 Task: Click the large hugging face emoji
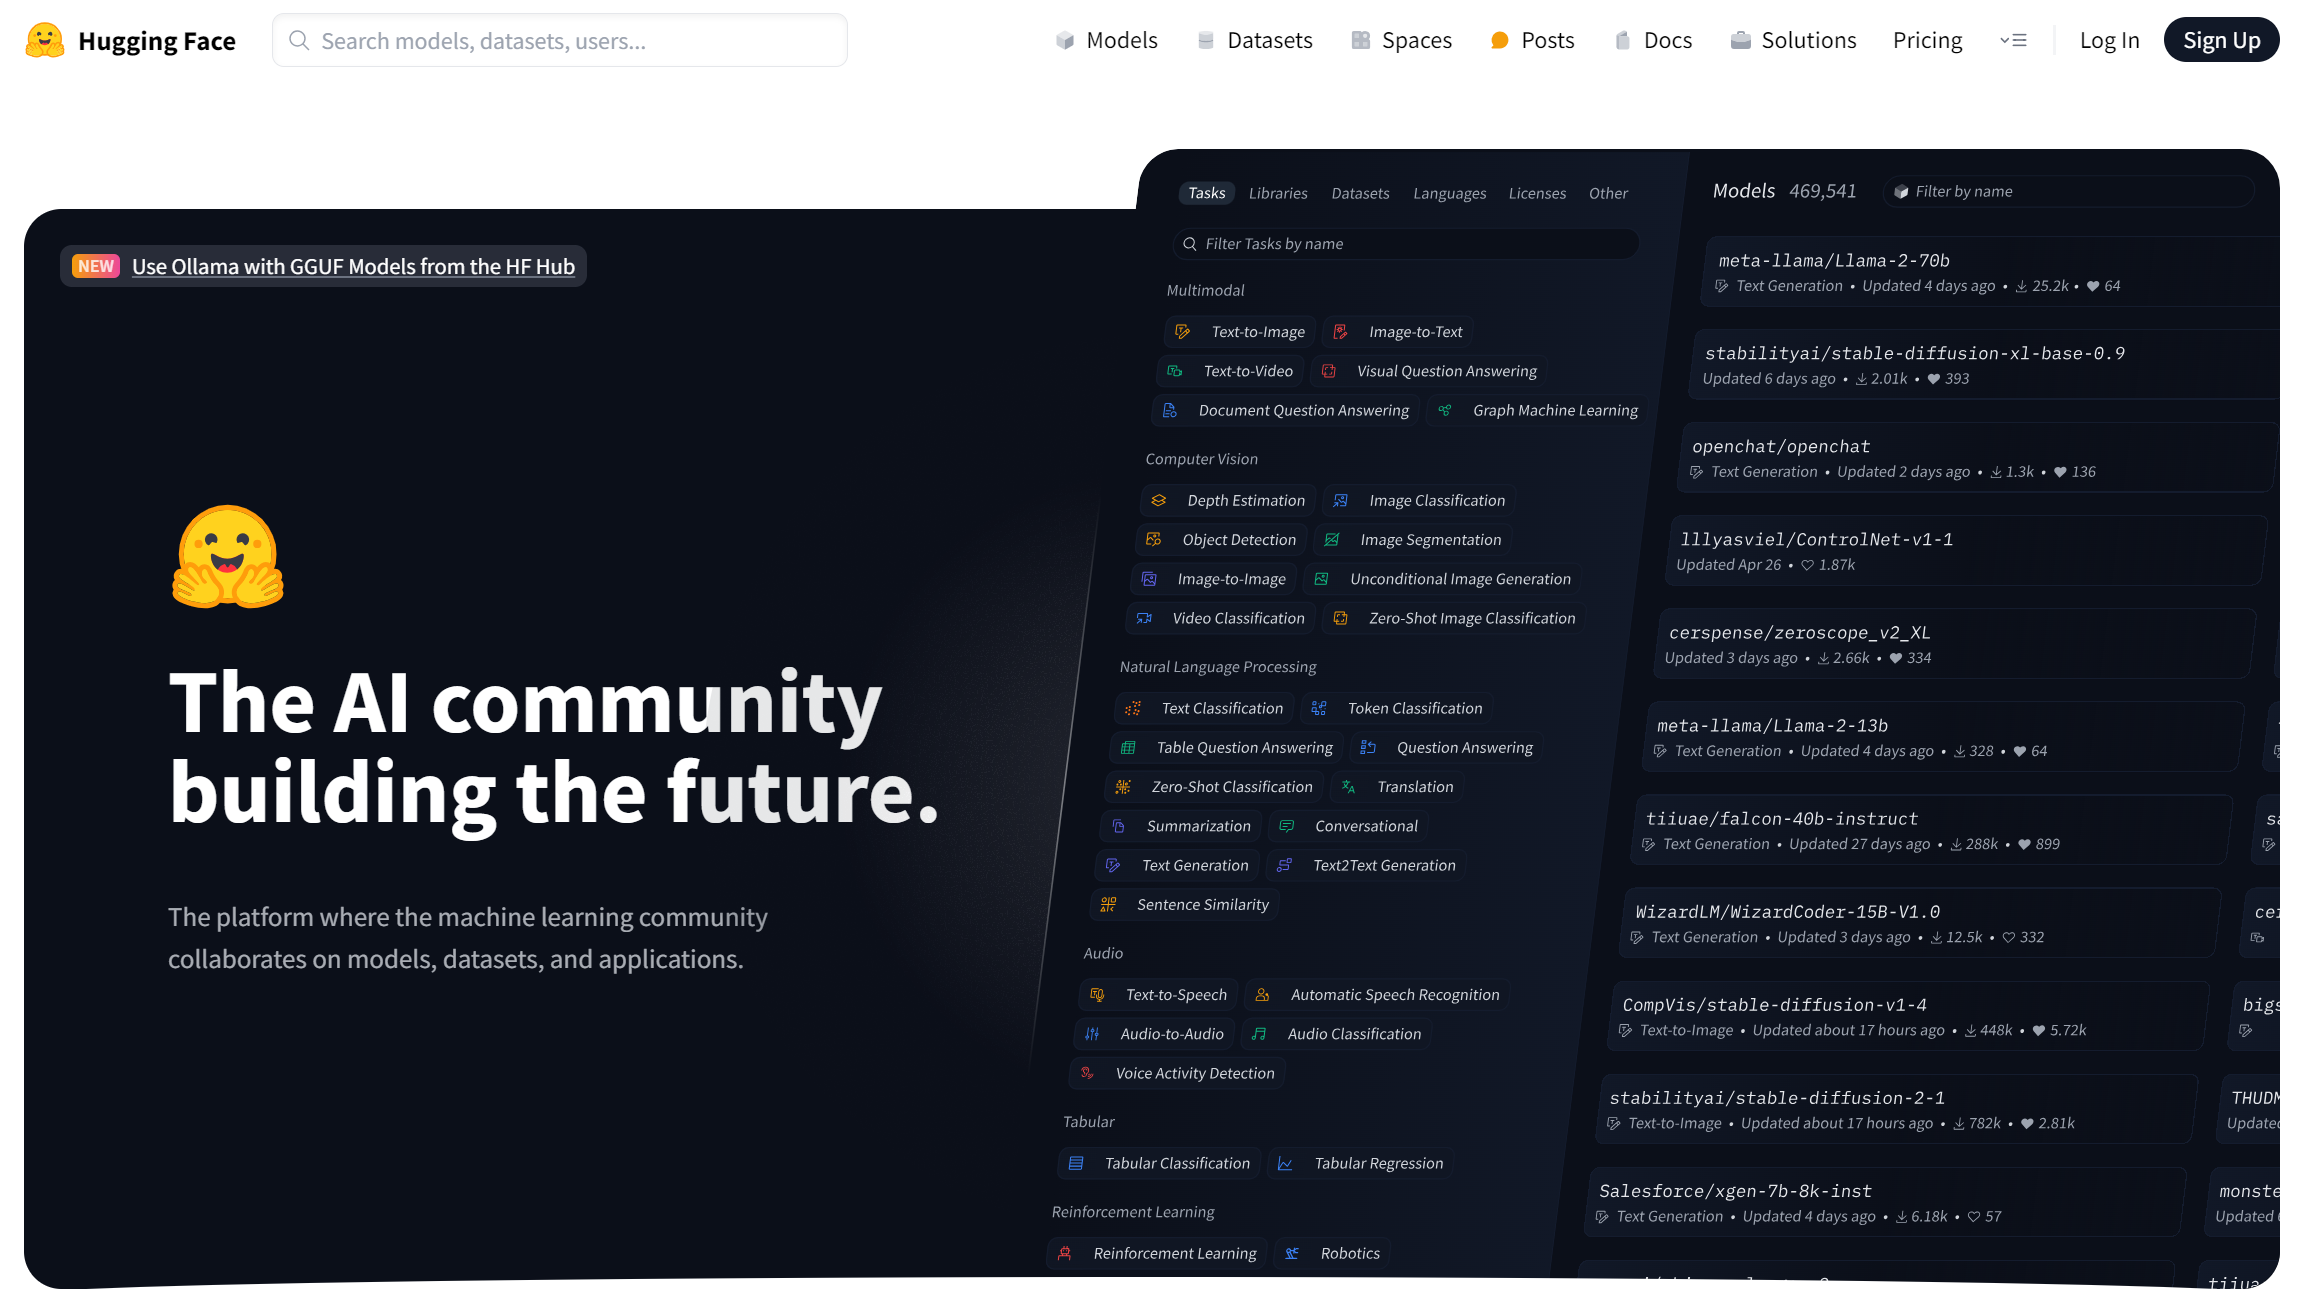228,556
